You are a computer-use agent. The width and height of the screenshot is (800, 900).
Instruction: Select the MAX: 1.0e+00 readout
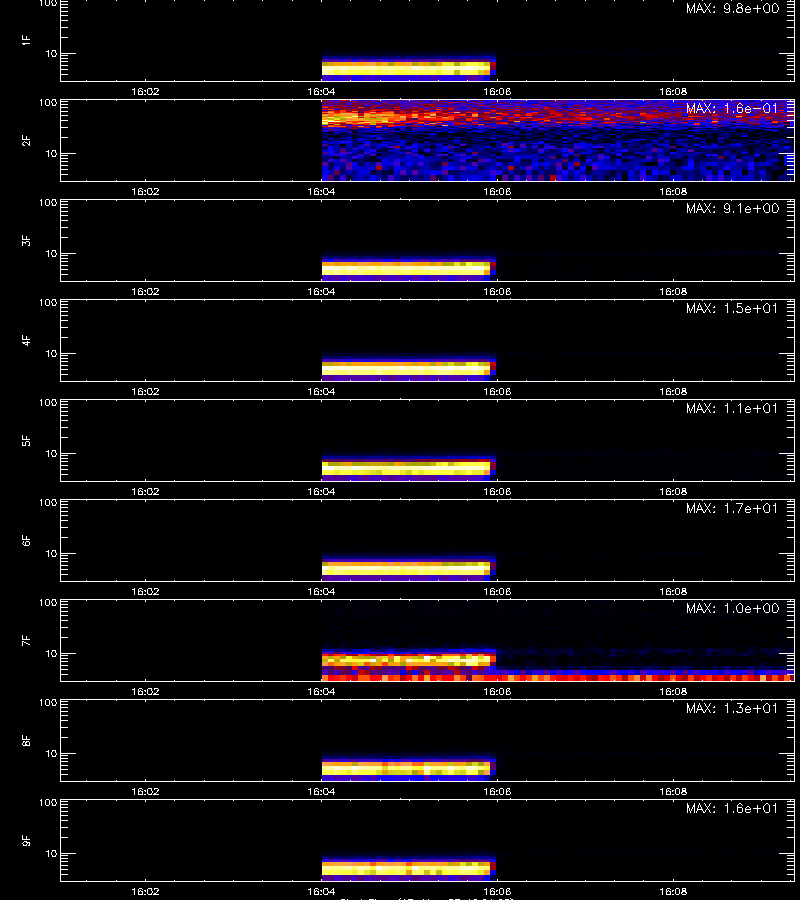tap(732, 608)
